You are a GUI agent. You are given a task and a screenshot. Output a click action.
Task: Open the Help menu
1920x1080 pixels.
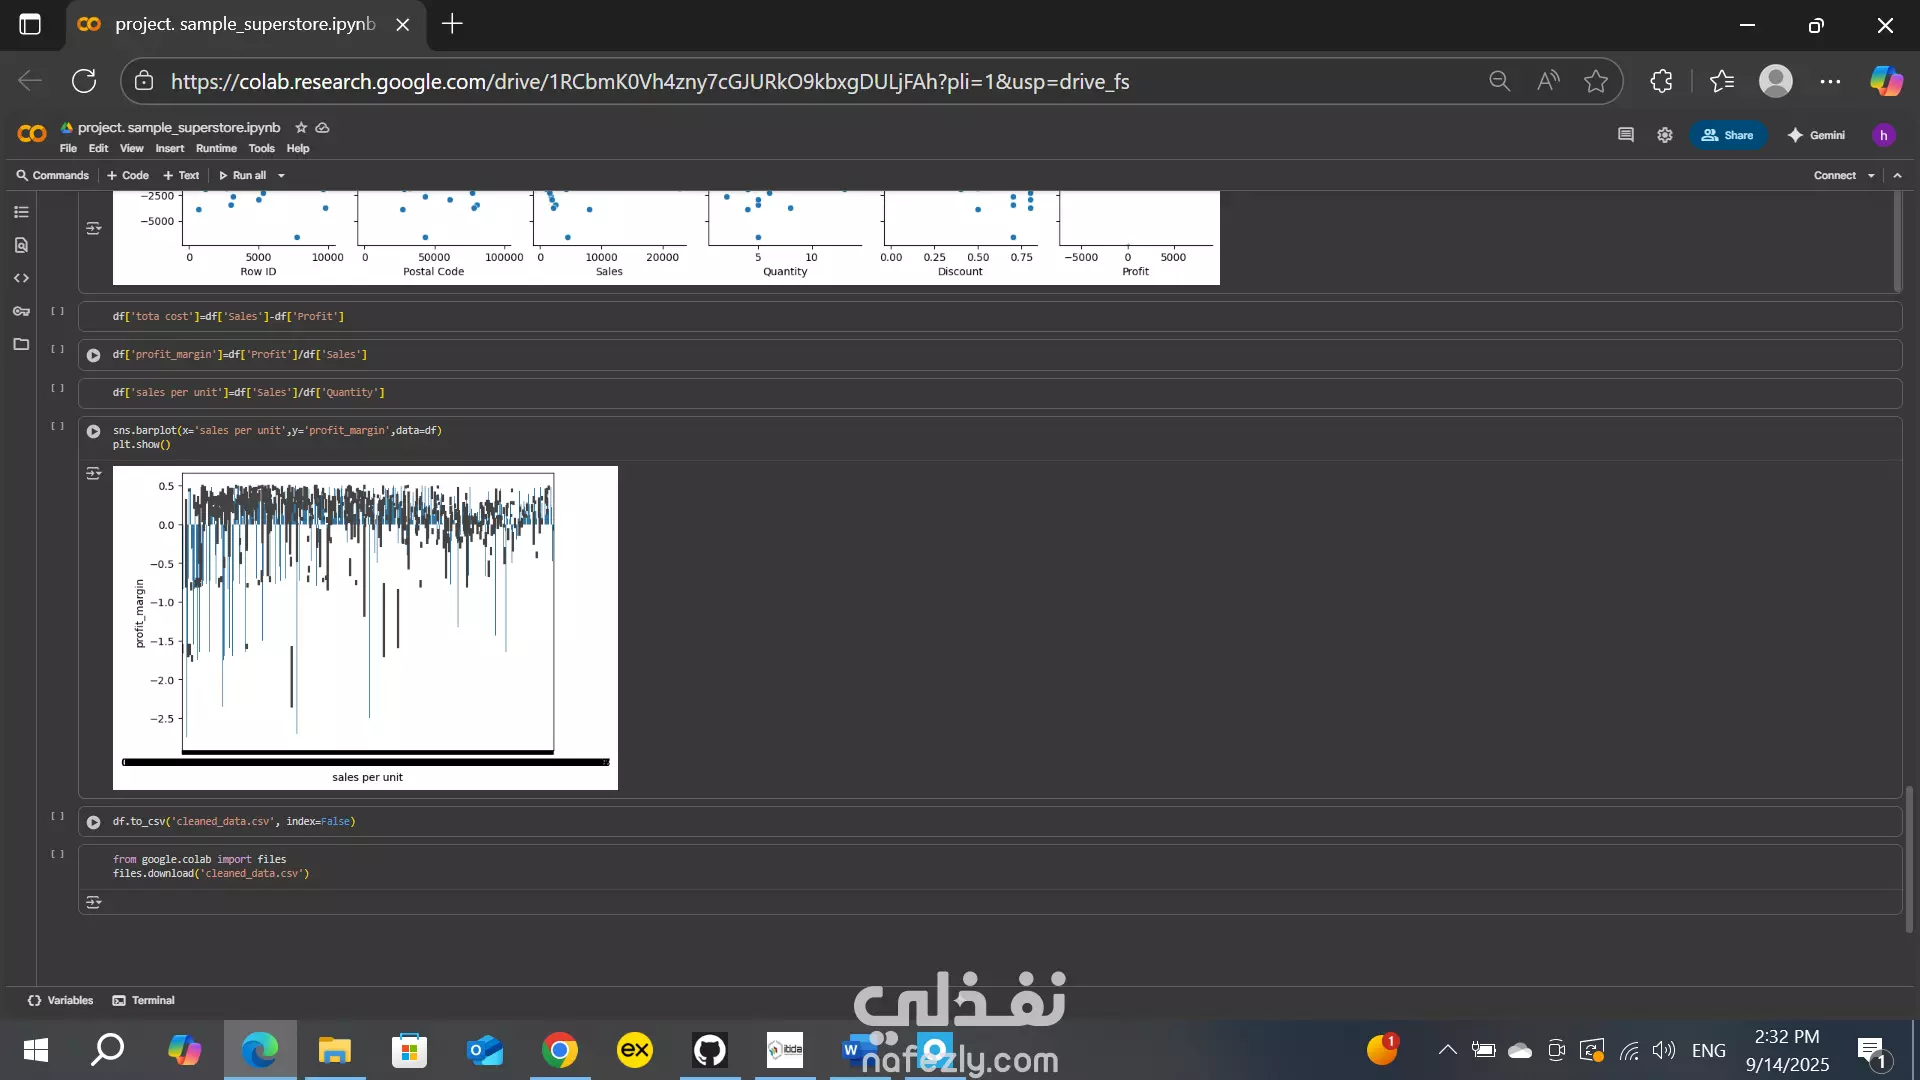(x=298, y=149)
